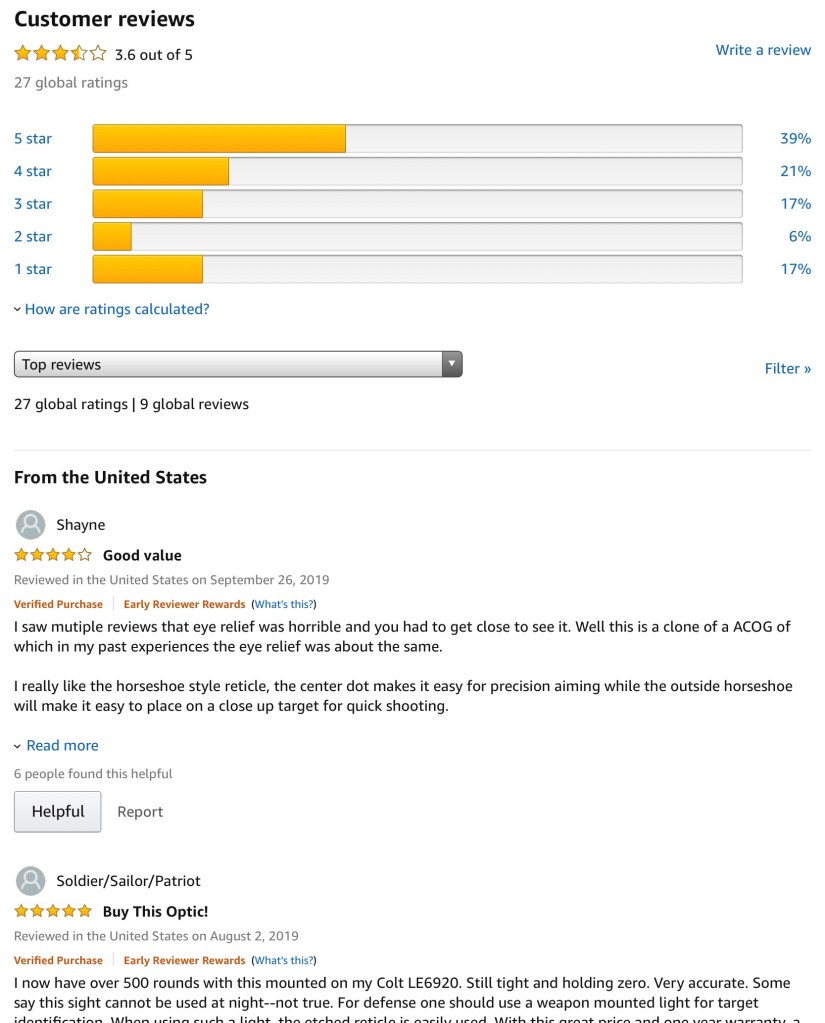
Task: Click Soldier/Sailor/Patriot's avatar icon
Action: [x=32, y=881]
